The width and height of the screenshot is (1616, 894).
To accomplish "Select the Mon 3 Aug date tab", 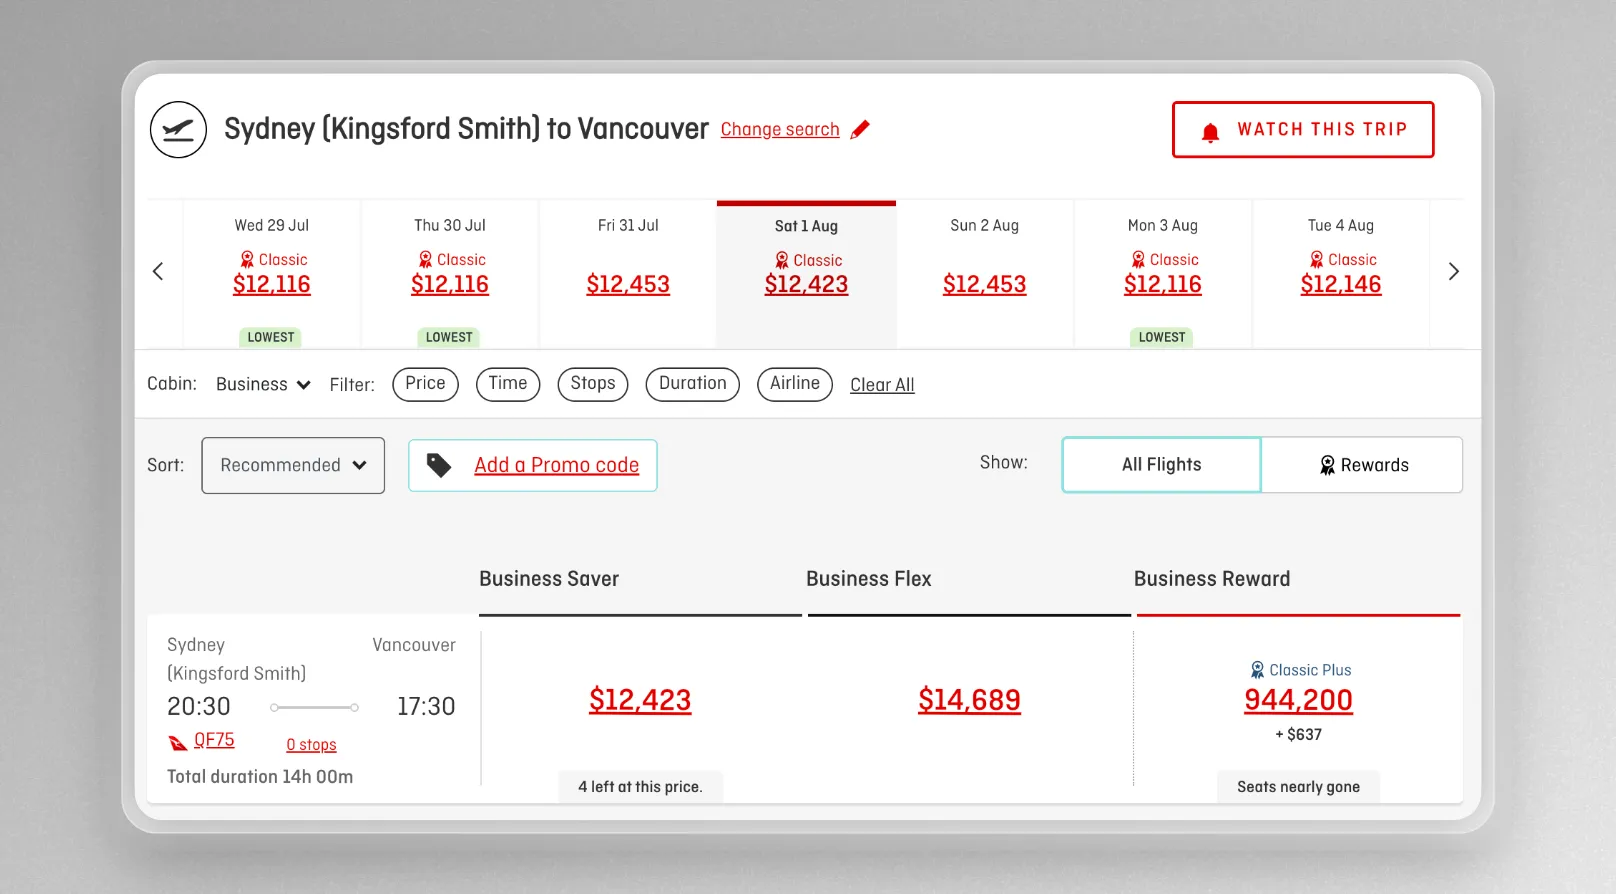I will click(x=1163, y=274).
